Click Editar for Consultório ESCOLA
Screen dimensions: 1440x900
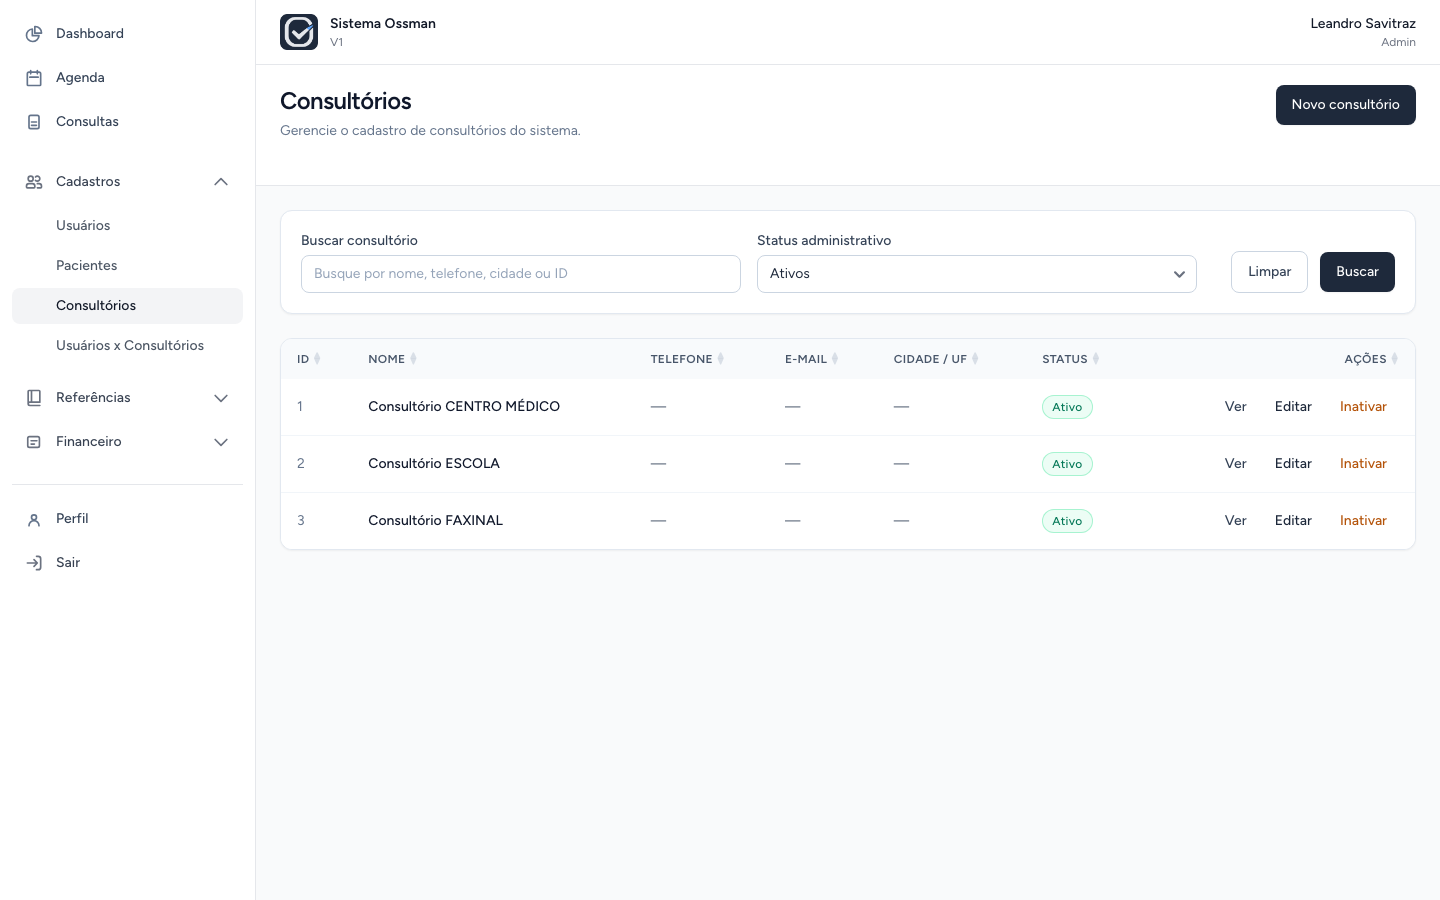pos(1293,464)
